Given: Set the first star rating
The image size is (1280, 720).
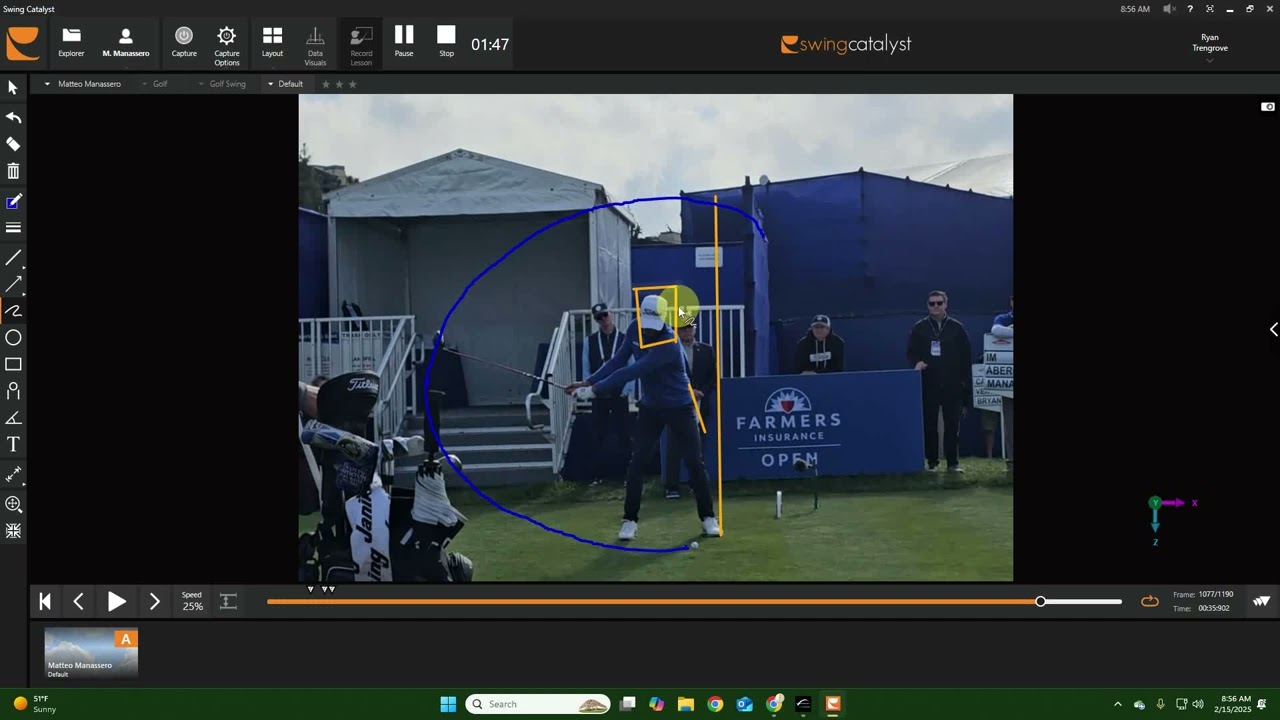Looking at the screenshot, I should (325, 84).
